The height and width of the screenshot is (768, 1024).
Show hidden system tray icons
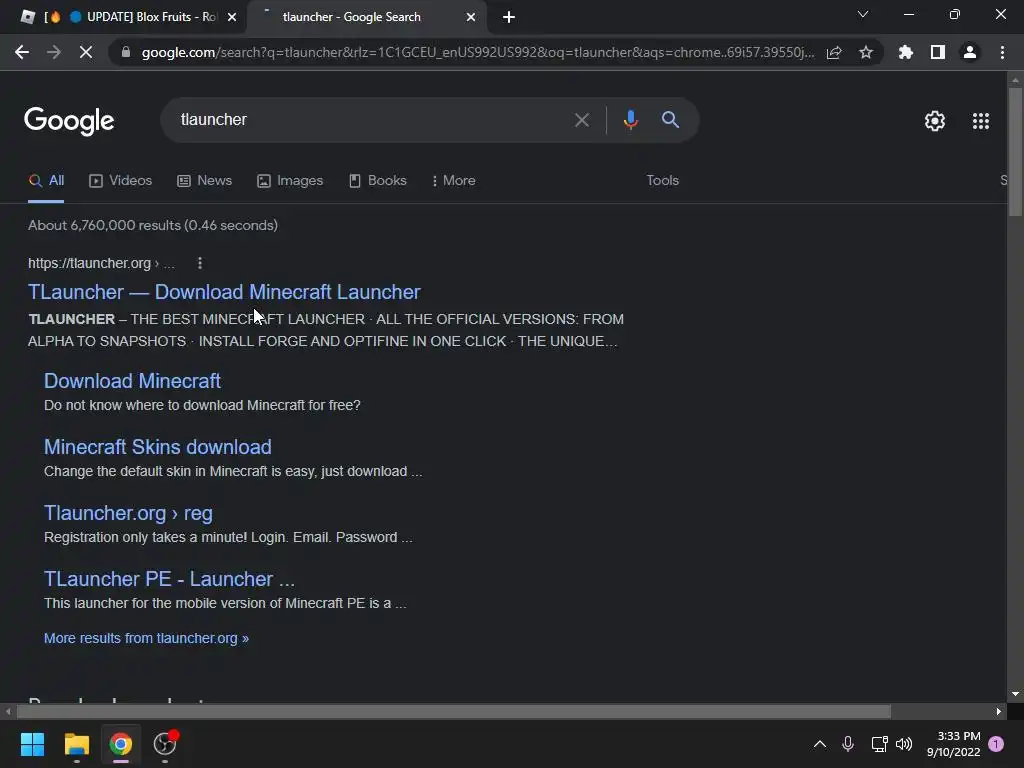(x=820, y=744)
